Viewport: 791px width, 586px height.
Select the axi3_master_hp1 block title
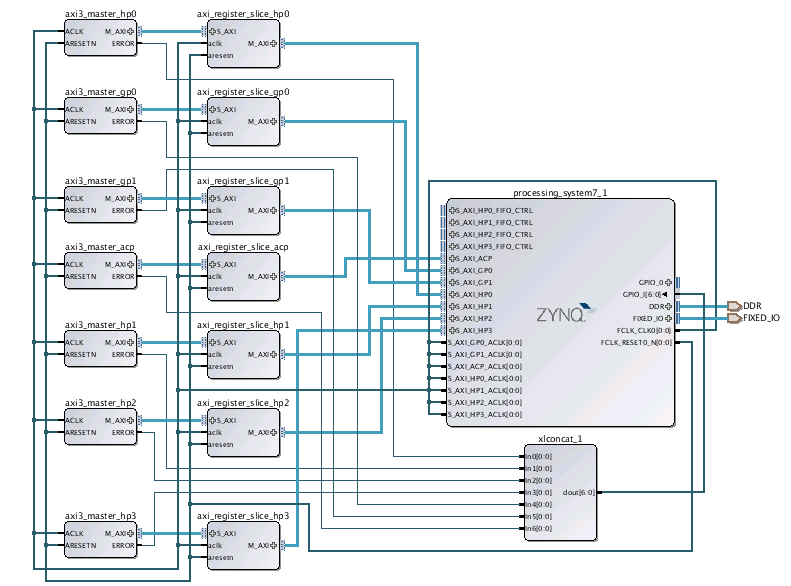100,325
